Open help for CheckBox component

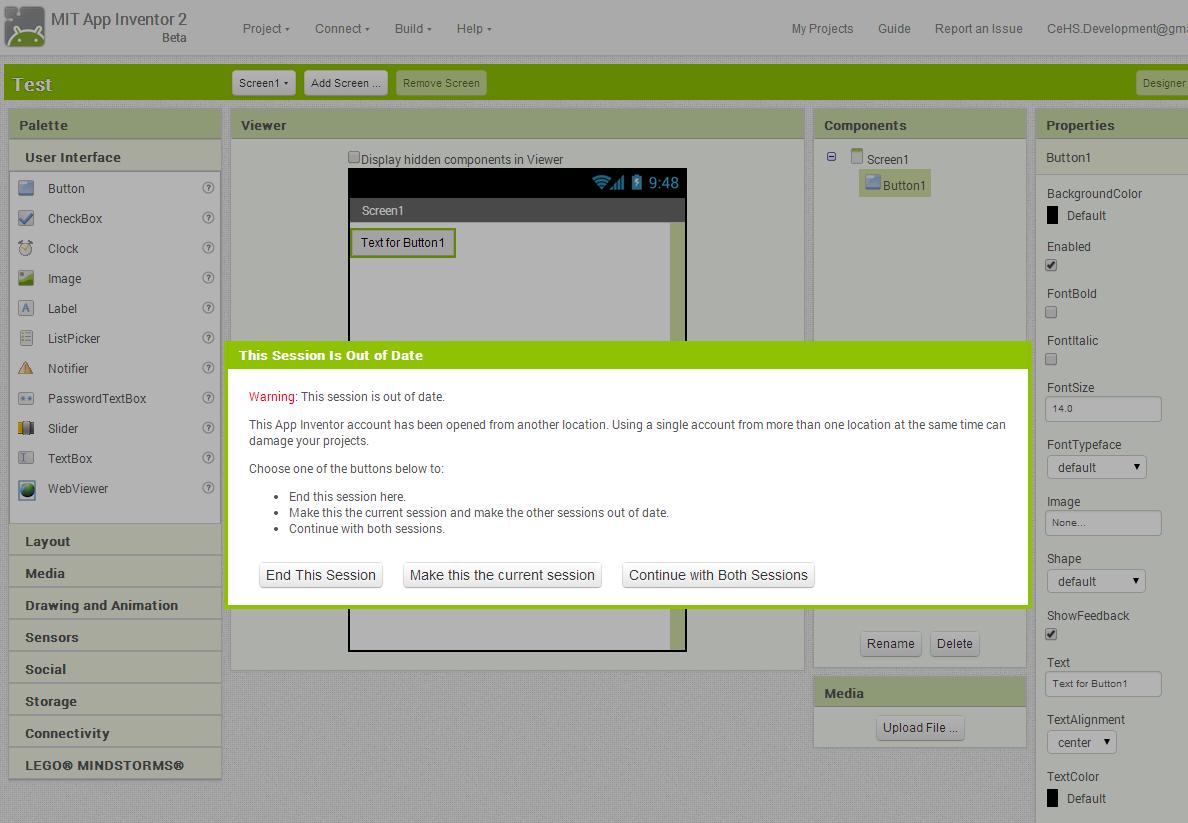point(208,217)
